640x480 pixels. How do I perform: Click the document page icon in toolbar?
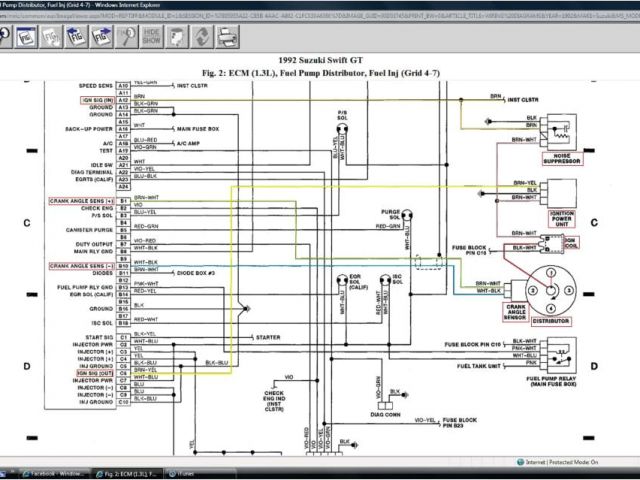[x=177, y=38]
